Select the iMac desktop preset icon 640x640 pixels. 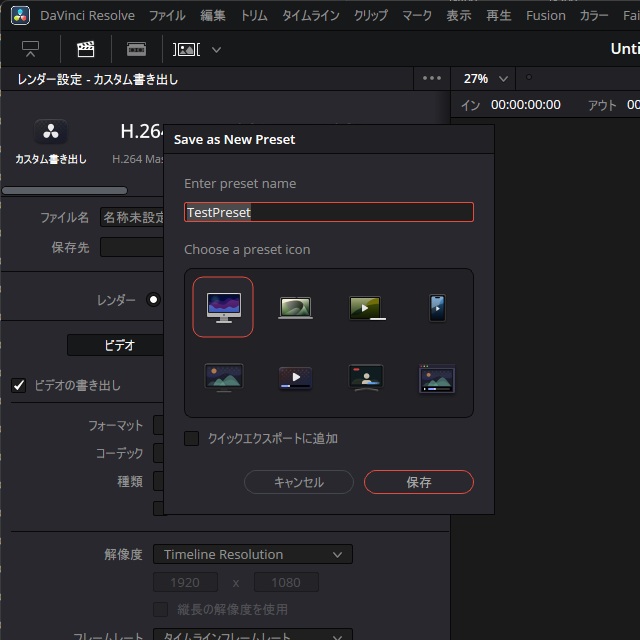223,307
